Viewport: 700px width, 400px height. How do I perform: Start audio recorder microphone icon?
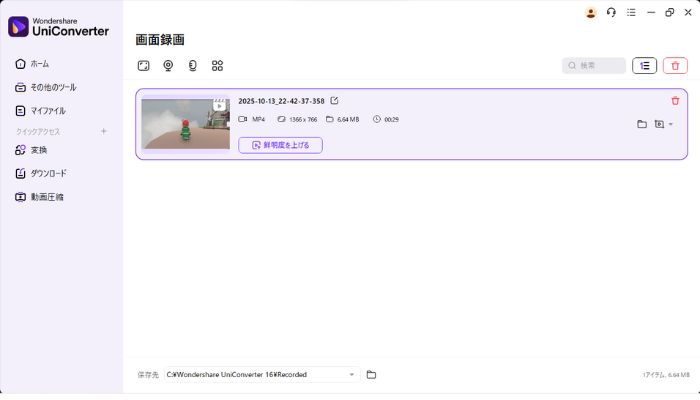point(192,66)
